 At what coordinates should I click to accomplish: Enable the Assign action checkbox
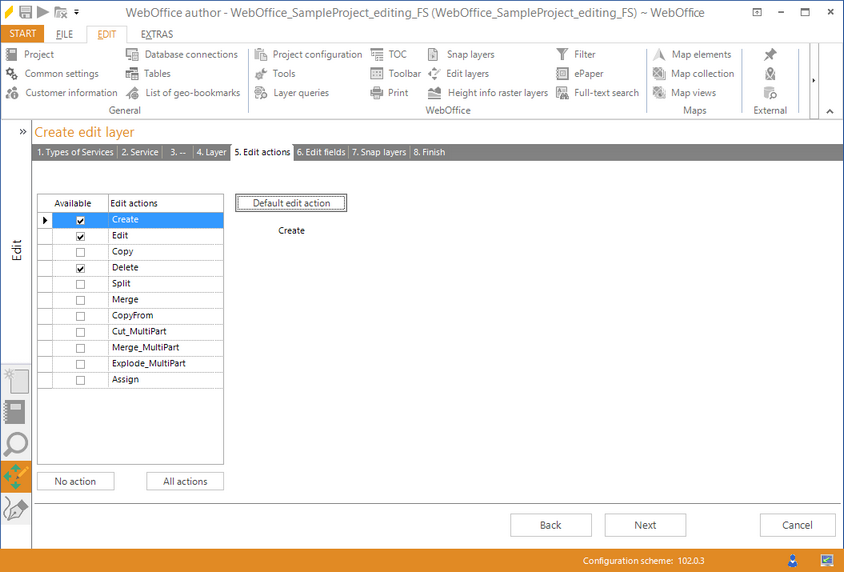(80, 380)
